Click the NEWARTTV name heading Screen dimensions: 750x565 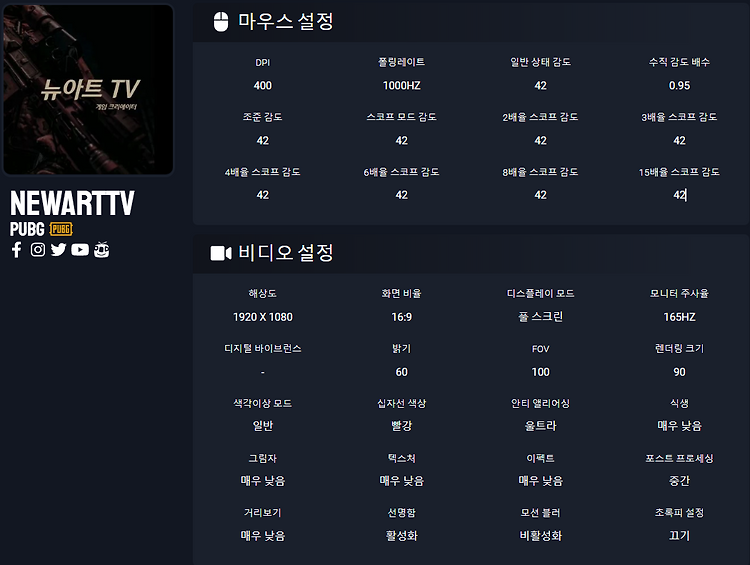point(72,203)
